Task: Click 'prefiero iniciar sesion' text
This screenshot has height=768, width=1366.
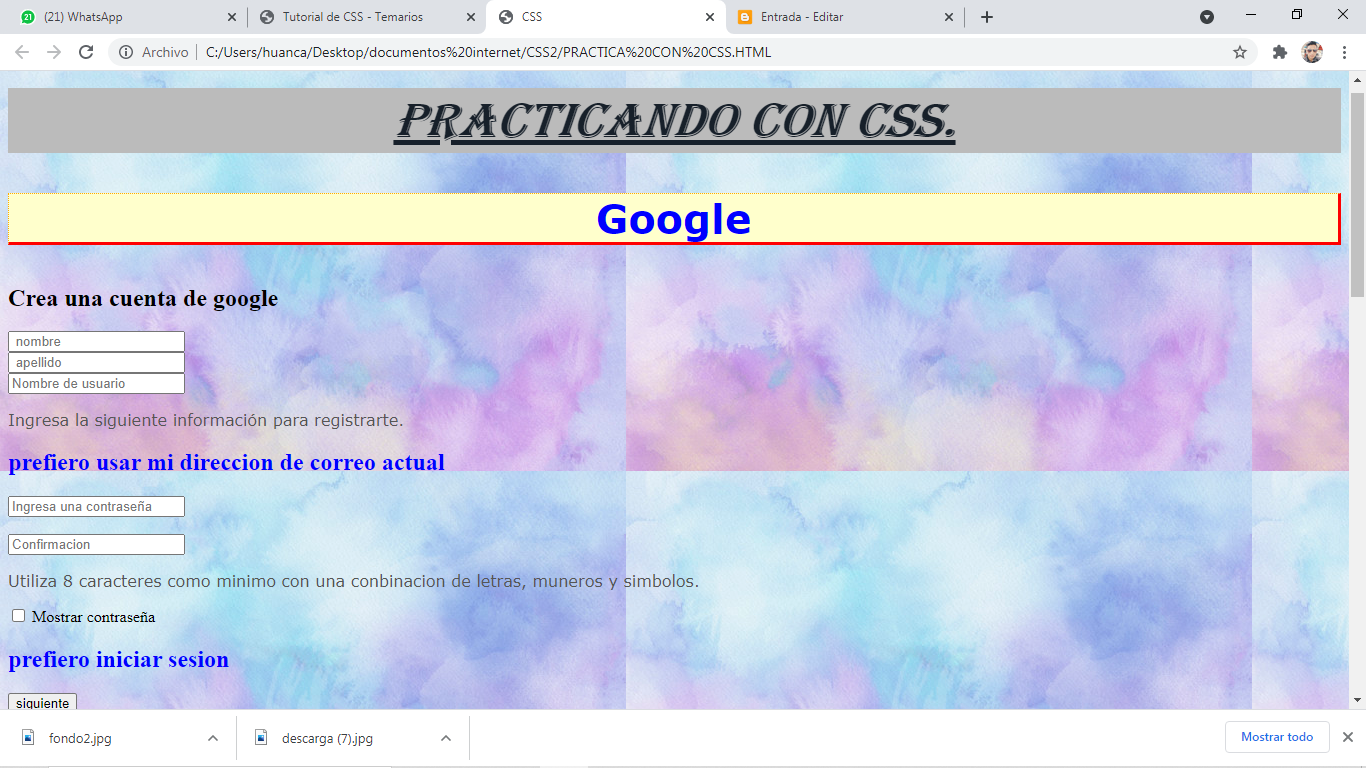Action: click(x=118, y=660)
